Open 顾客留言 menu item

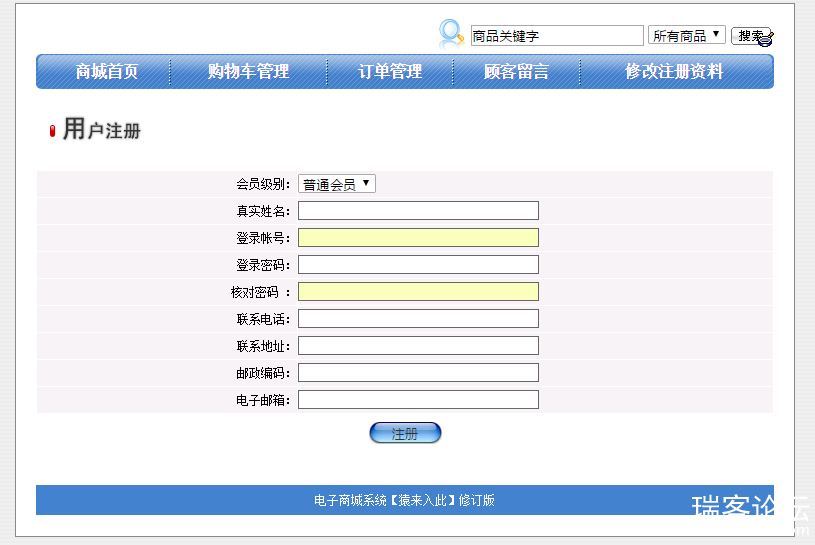pos(516,72)
